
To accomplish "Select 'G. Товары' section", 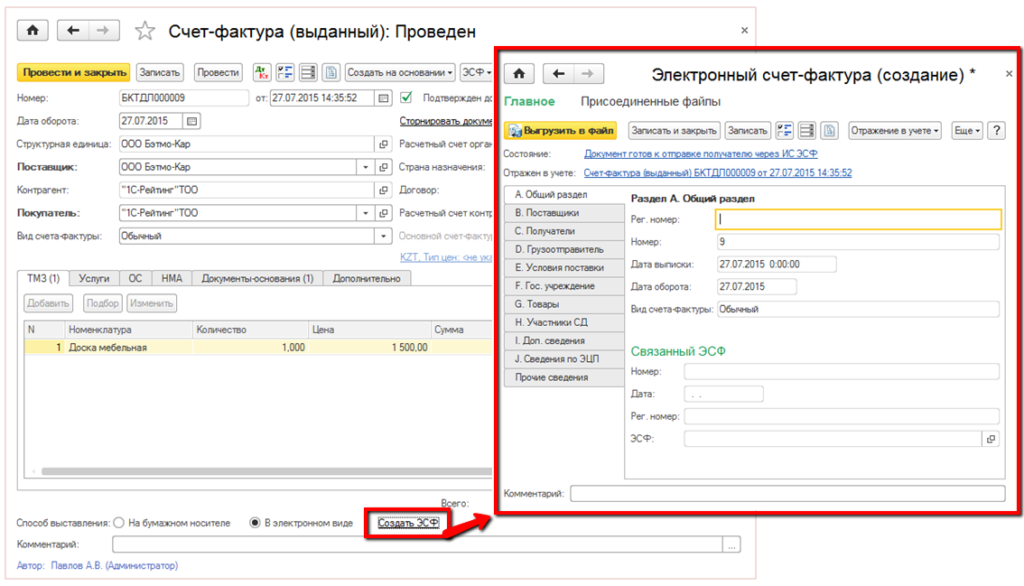I will point(564,304).
